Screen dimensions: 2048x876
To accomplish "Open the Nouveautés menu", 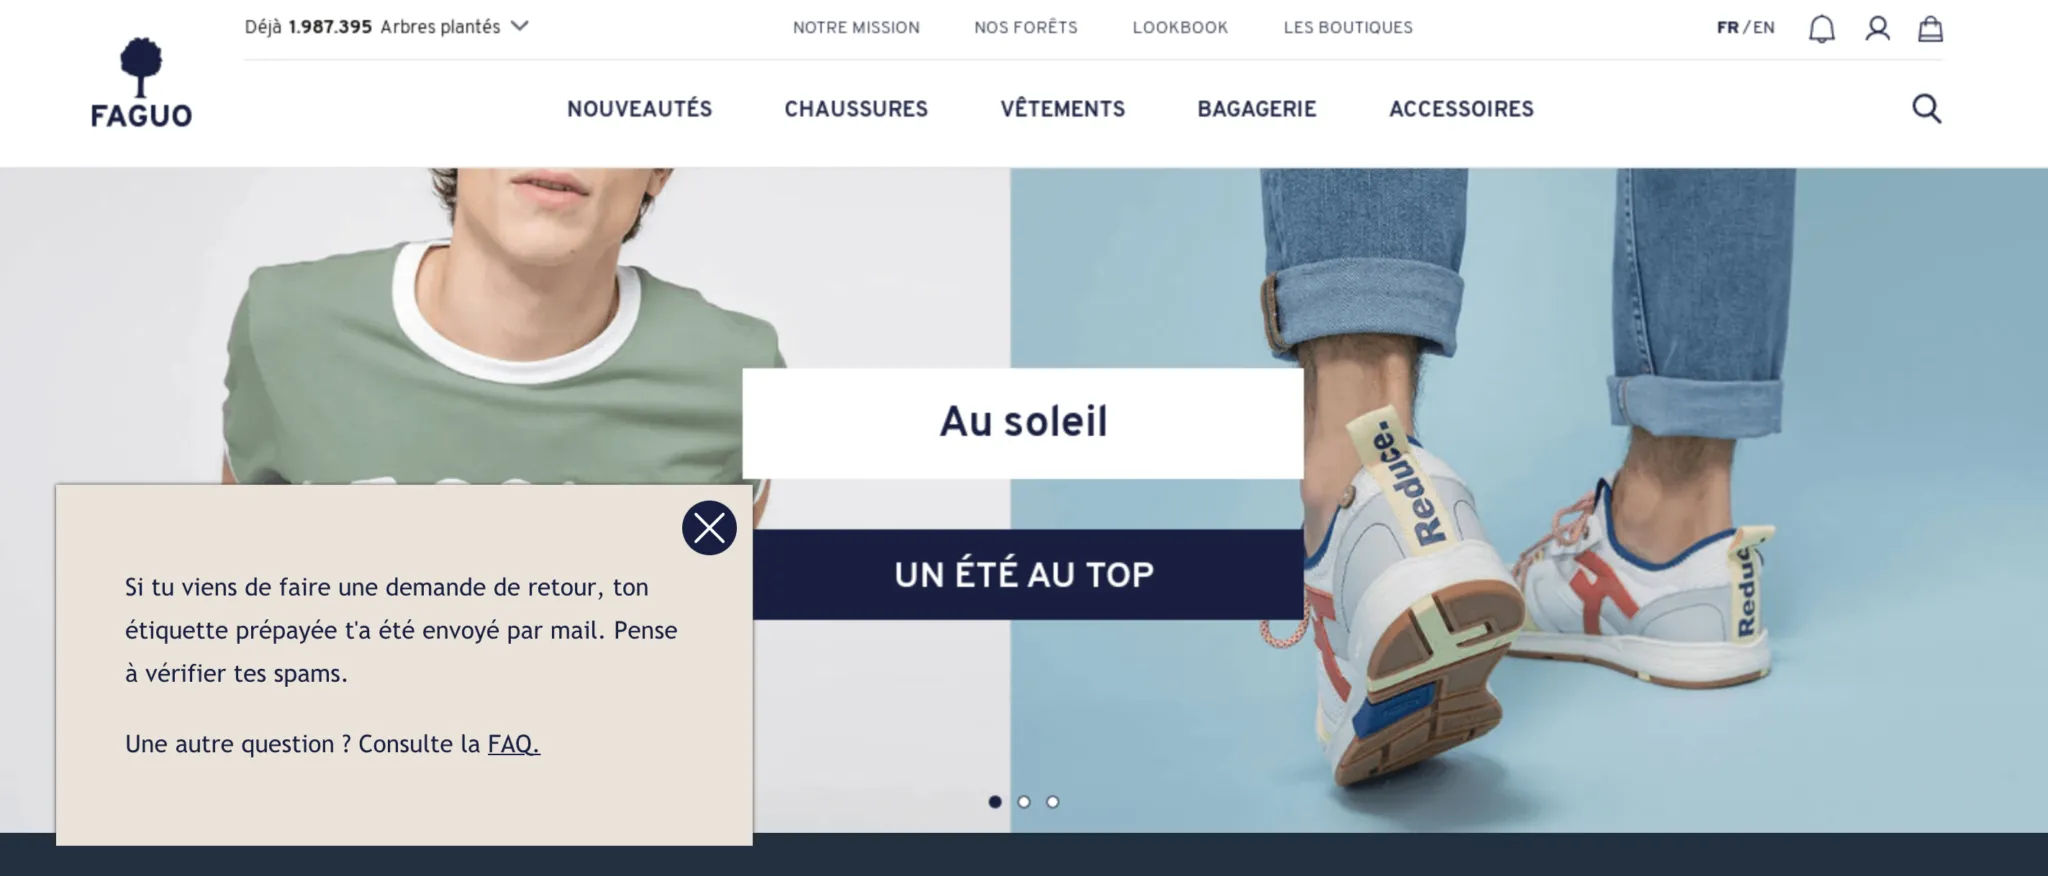I will pos(640,109).
